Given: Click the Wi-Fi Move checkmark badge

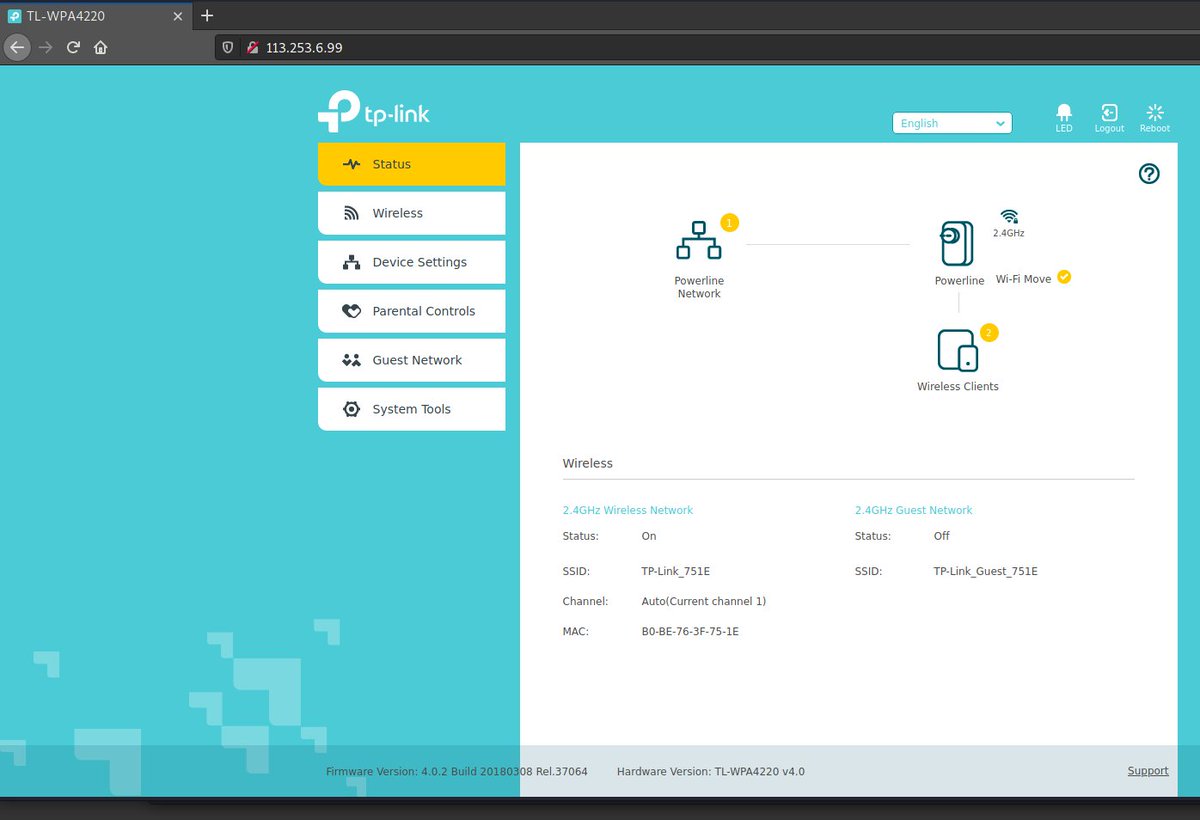Looking at the screenshot, I should pyautogui.click(x=1064, y=277).
